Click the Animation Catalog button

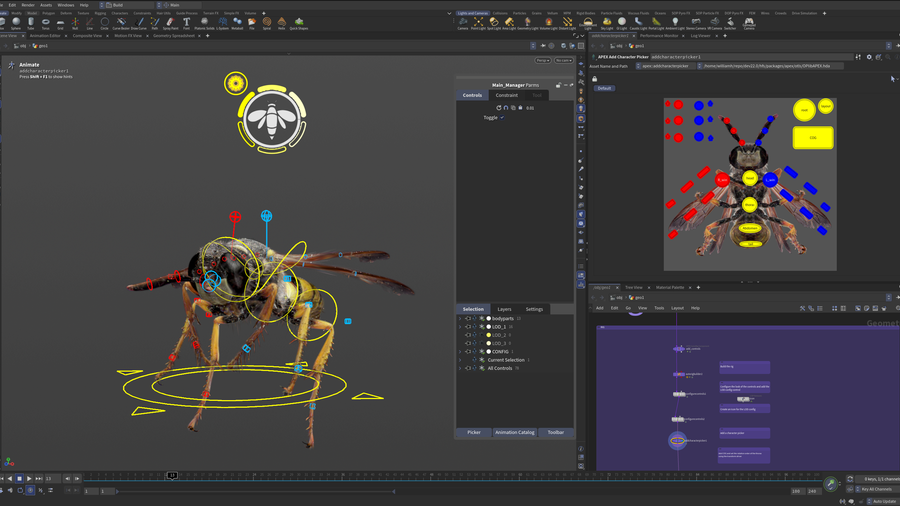(515, 433)
